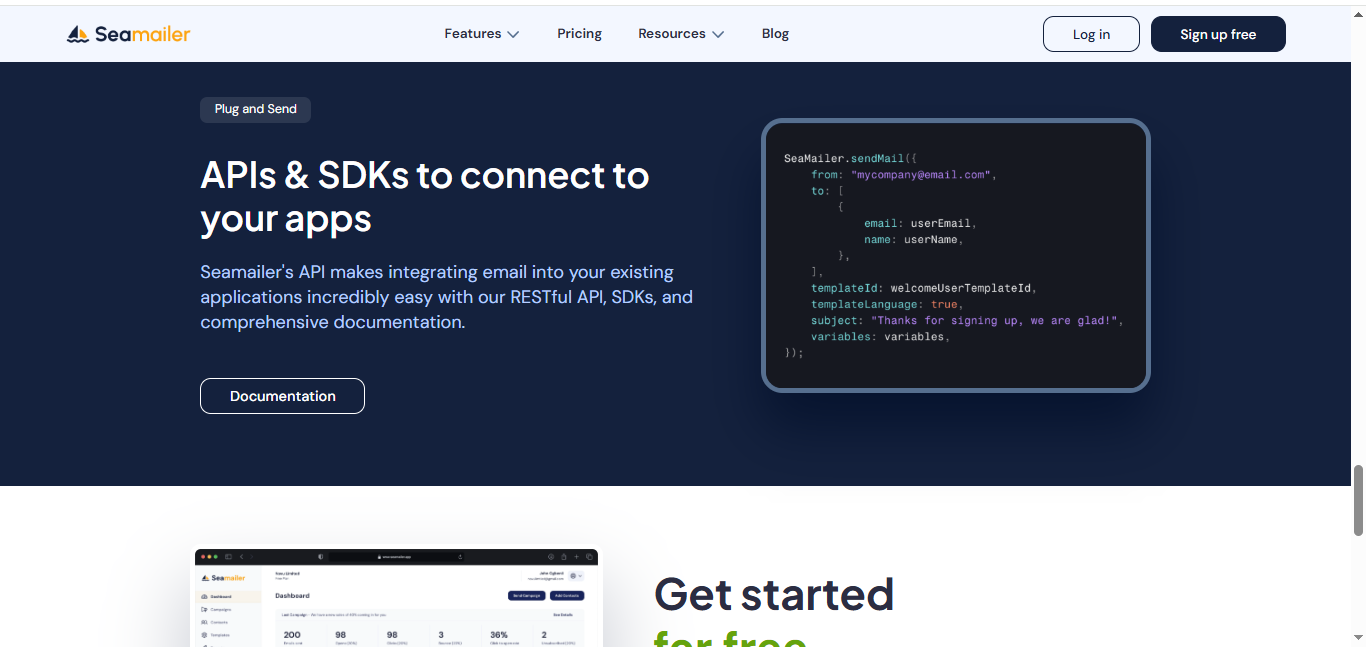This screenshot has width=1366, height=647.
Task: Expand the Resources dropdown menu
Action: tap(680, 34)
